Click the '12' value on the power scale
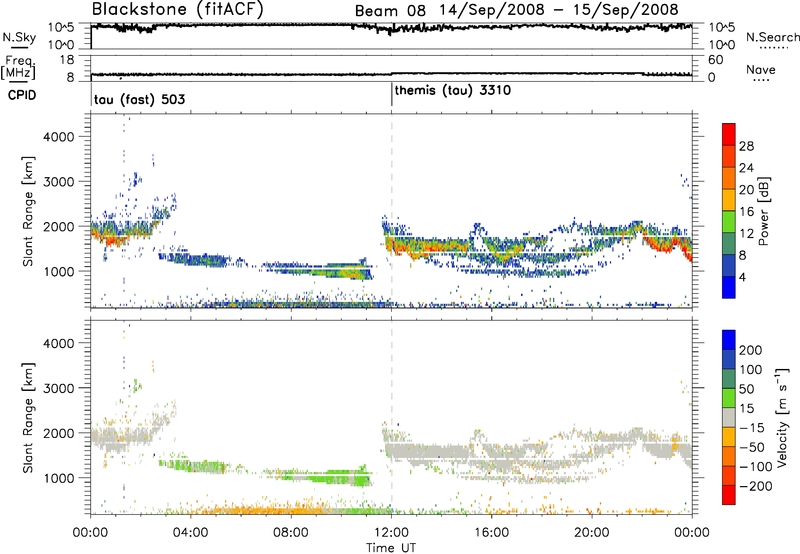This screenshot has width=800, height=554. [746, 234]
